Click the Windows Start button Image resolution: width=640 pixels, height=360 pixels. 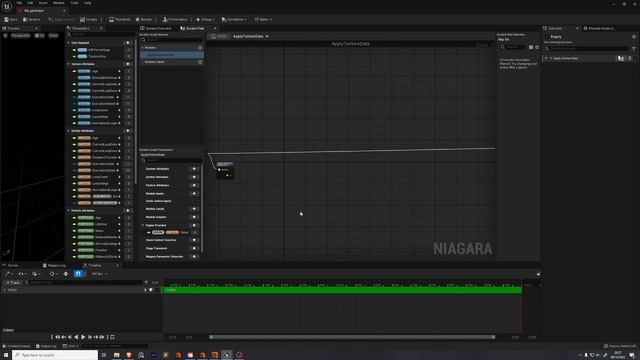(6, 355)
